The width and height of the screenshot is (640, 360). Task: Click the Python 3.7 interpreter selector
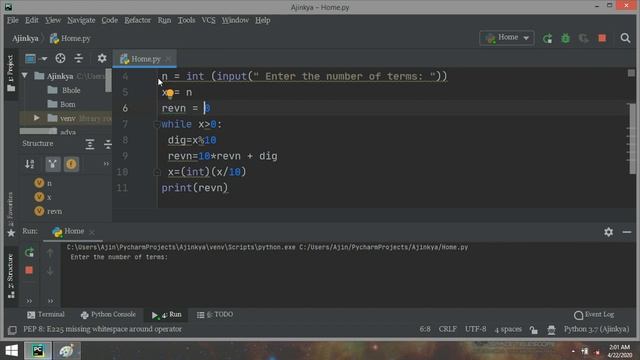(x=596, y=329)
